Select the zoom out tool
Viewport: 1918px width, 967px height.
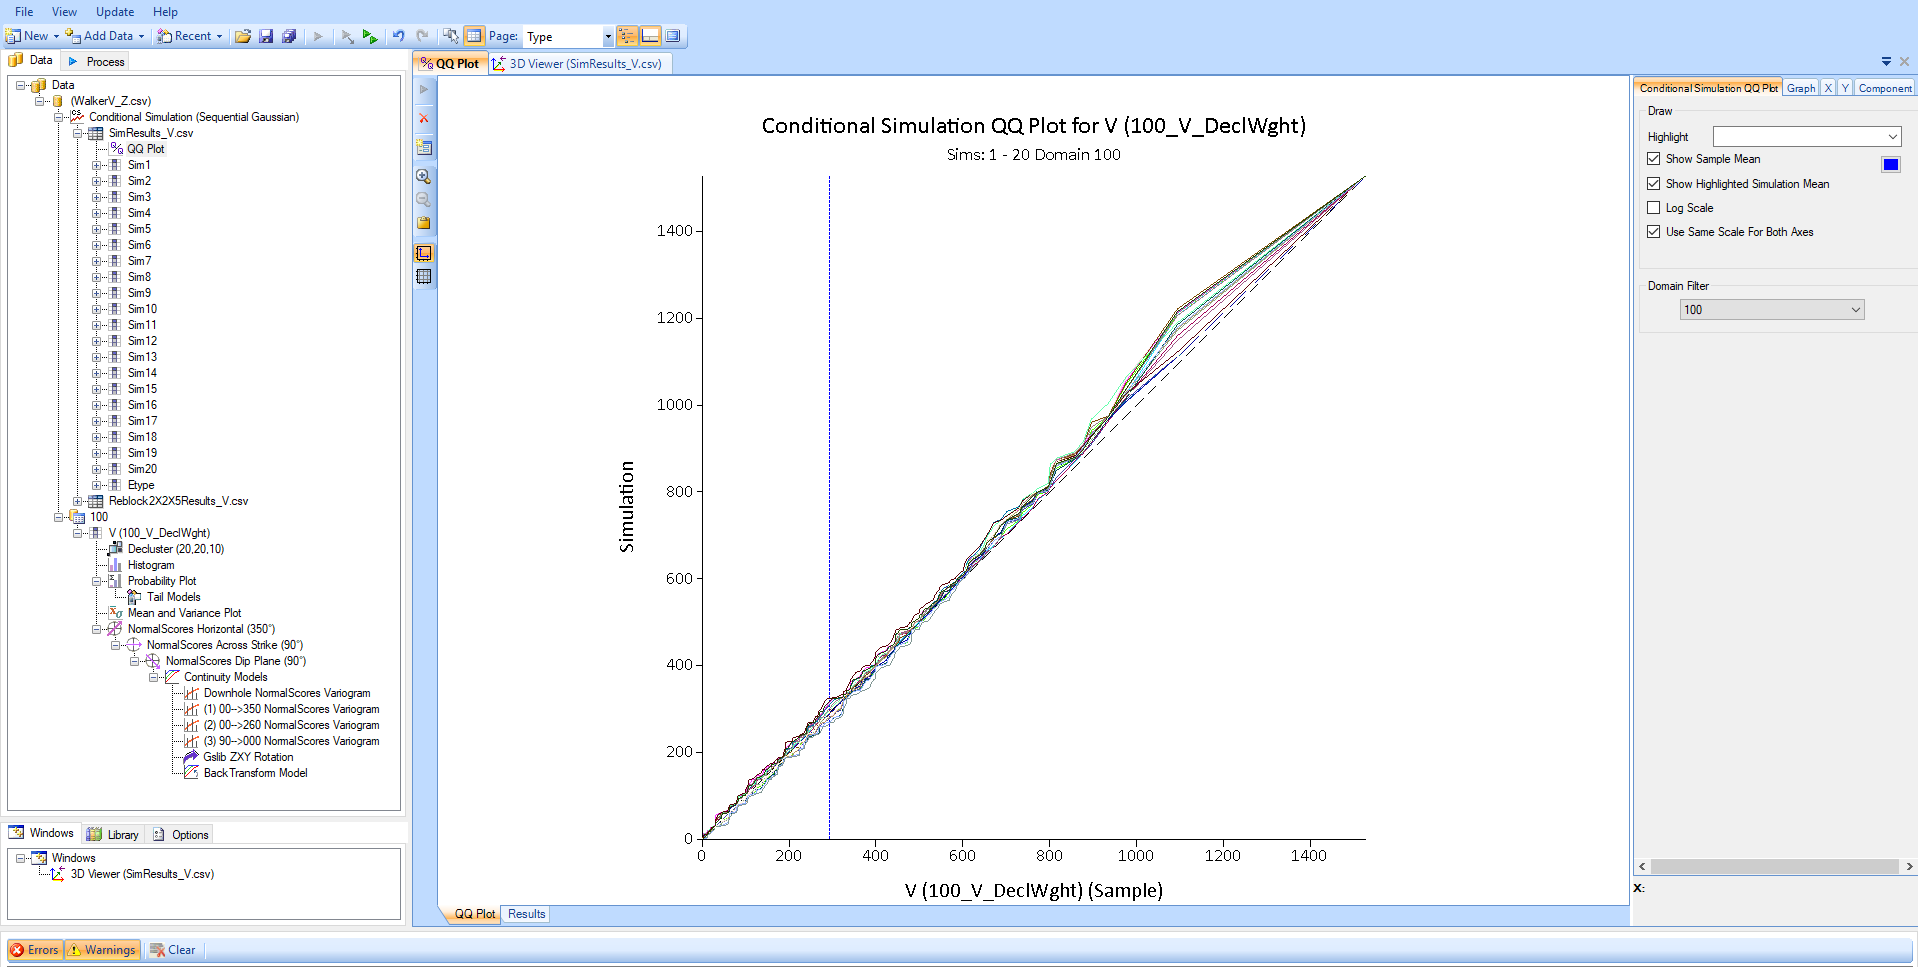[424, 199]
